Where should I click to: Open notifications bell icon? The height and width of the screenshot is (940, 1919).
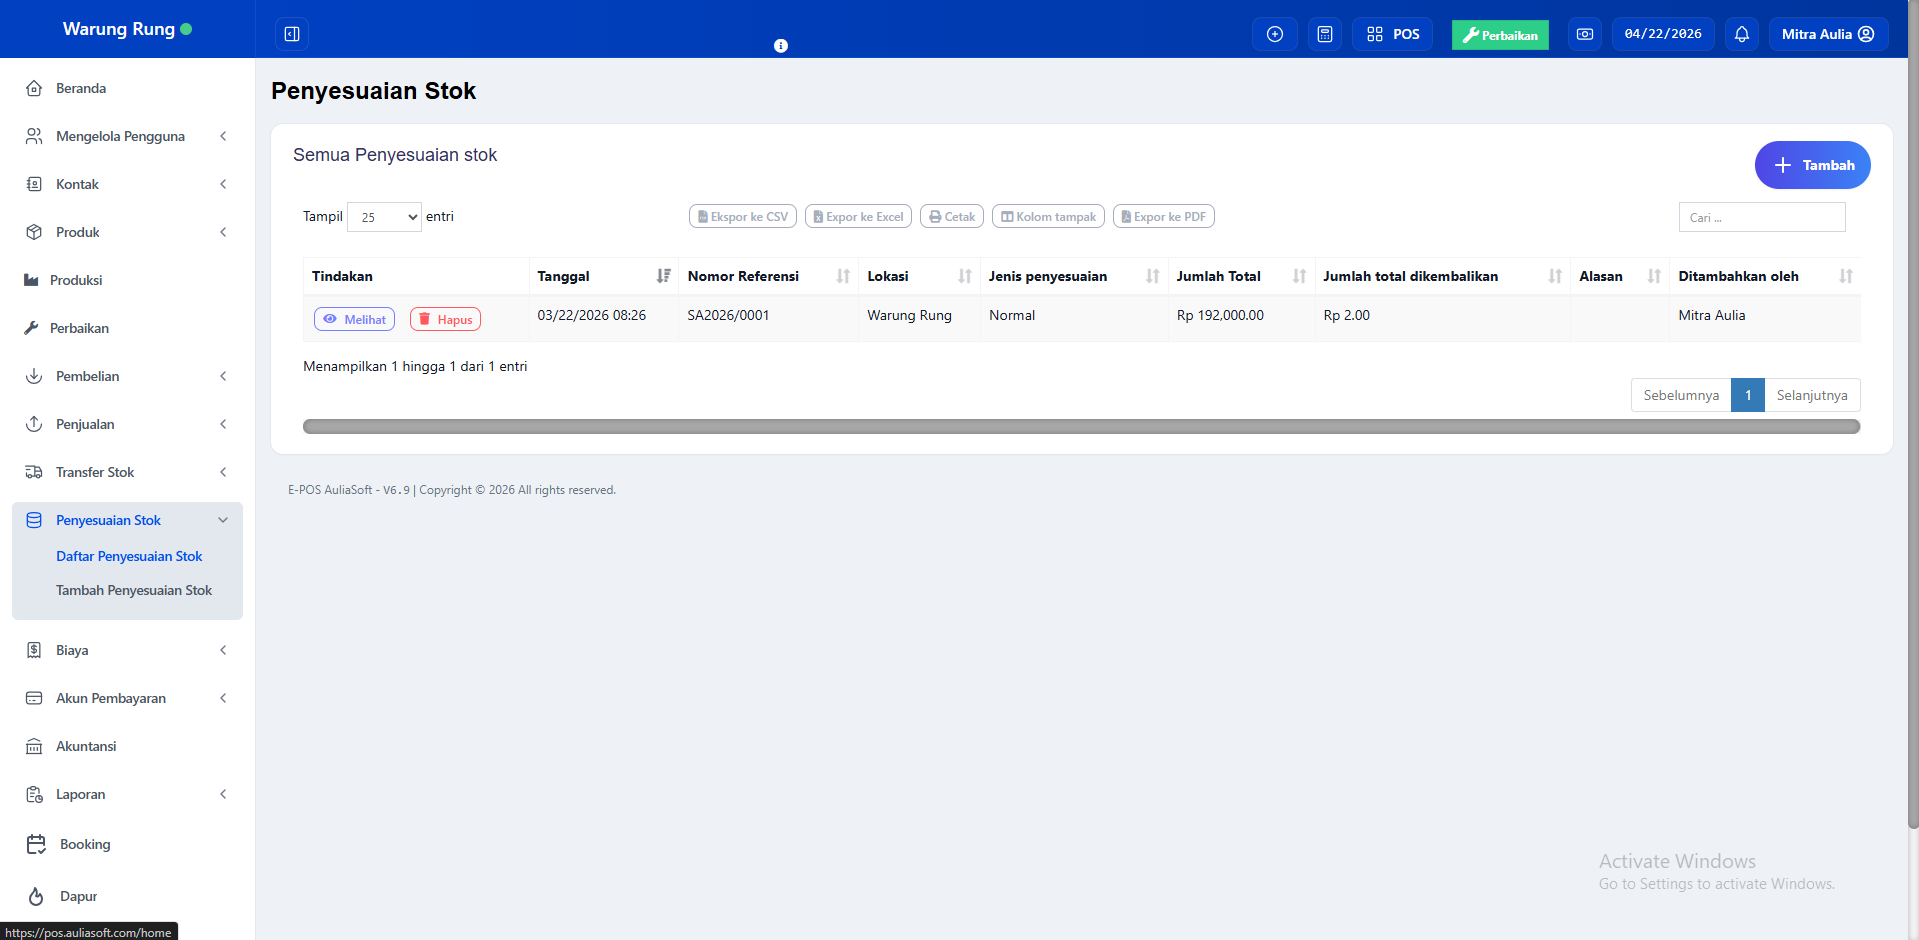[1741, 34]
